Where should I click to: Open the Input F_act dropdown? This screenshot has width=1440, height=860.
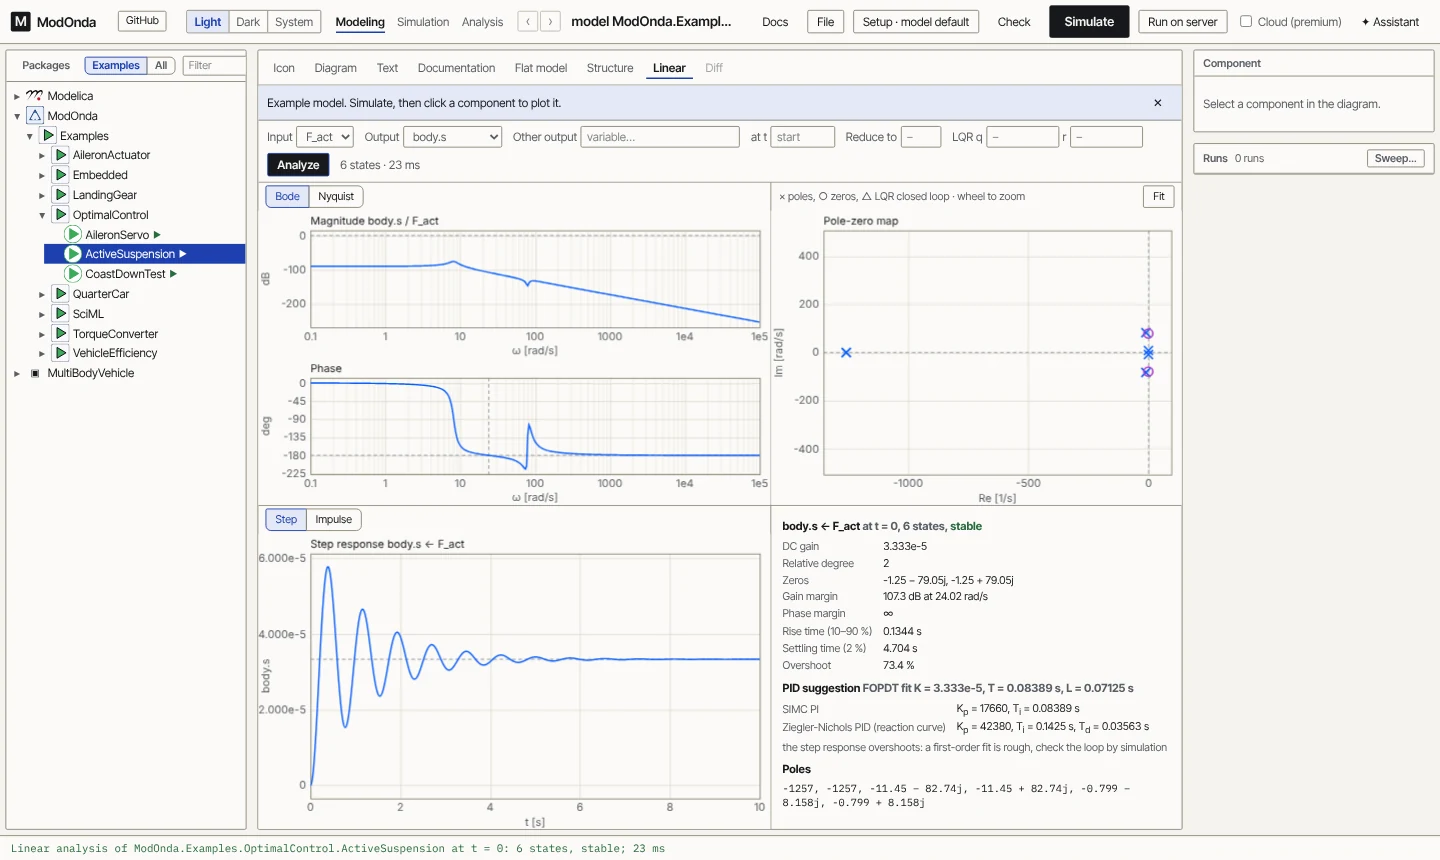point(325,137)
